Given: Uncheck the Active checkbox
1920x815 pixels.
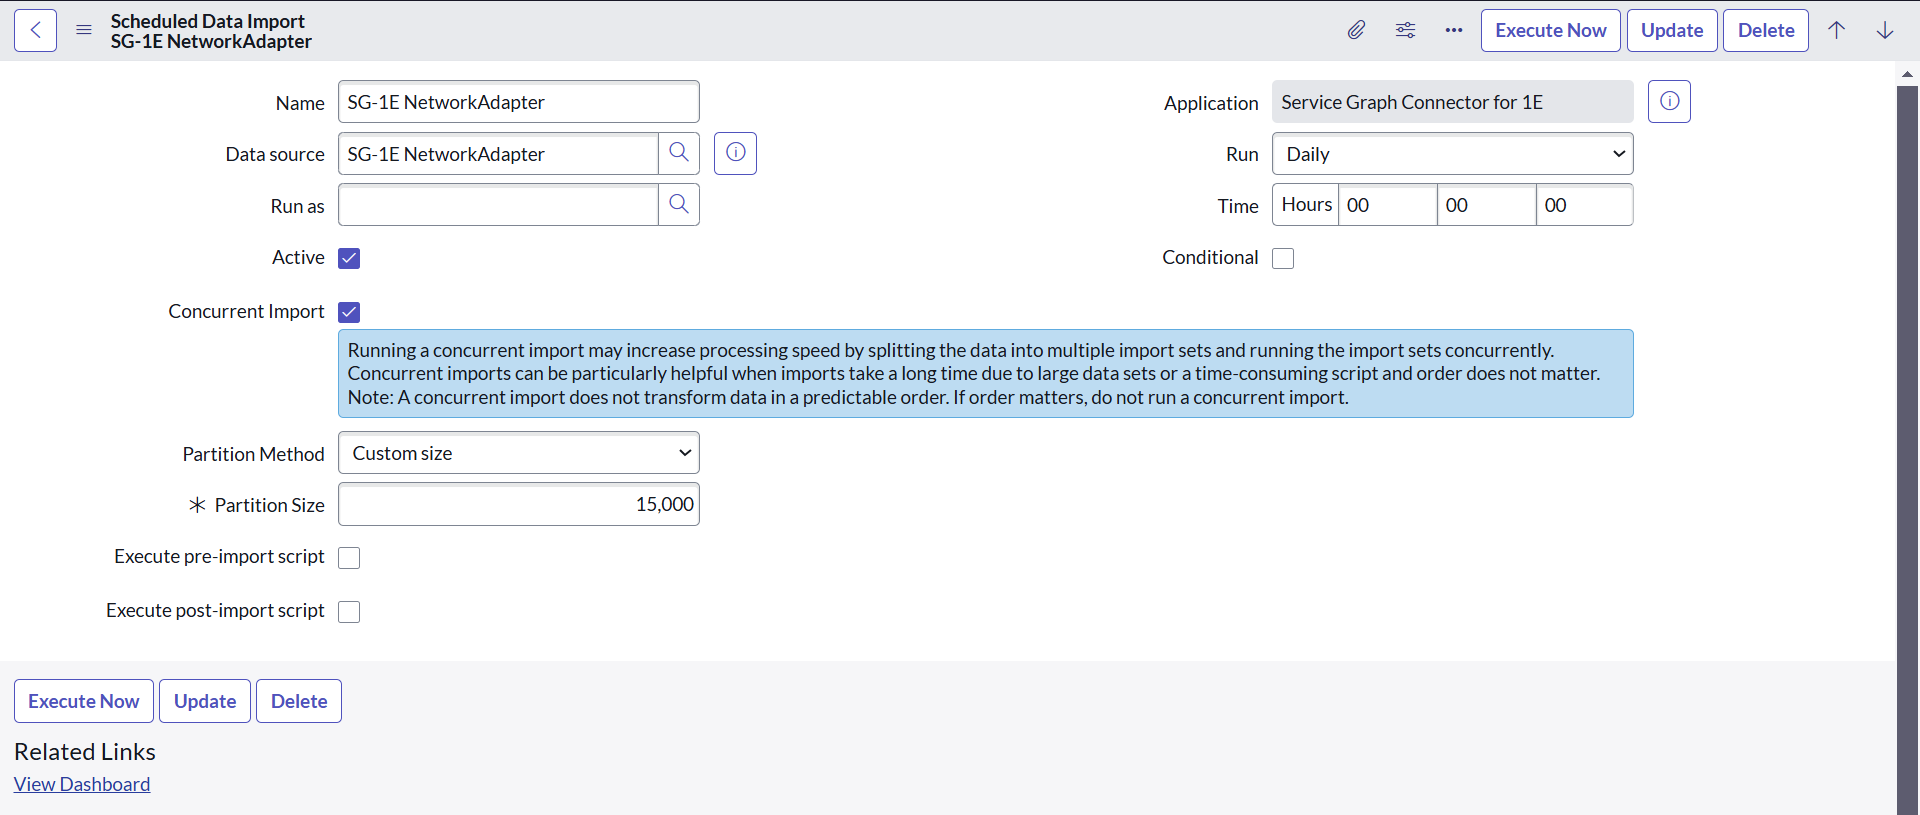Looking at the screenshot, I should tap(349, 258).
